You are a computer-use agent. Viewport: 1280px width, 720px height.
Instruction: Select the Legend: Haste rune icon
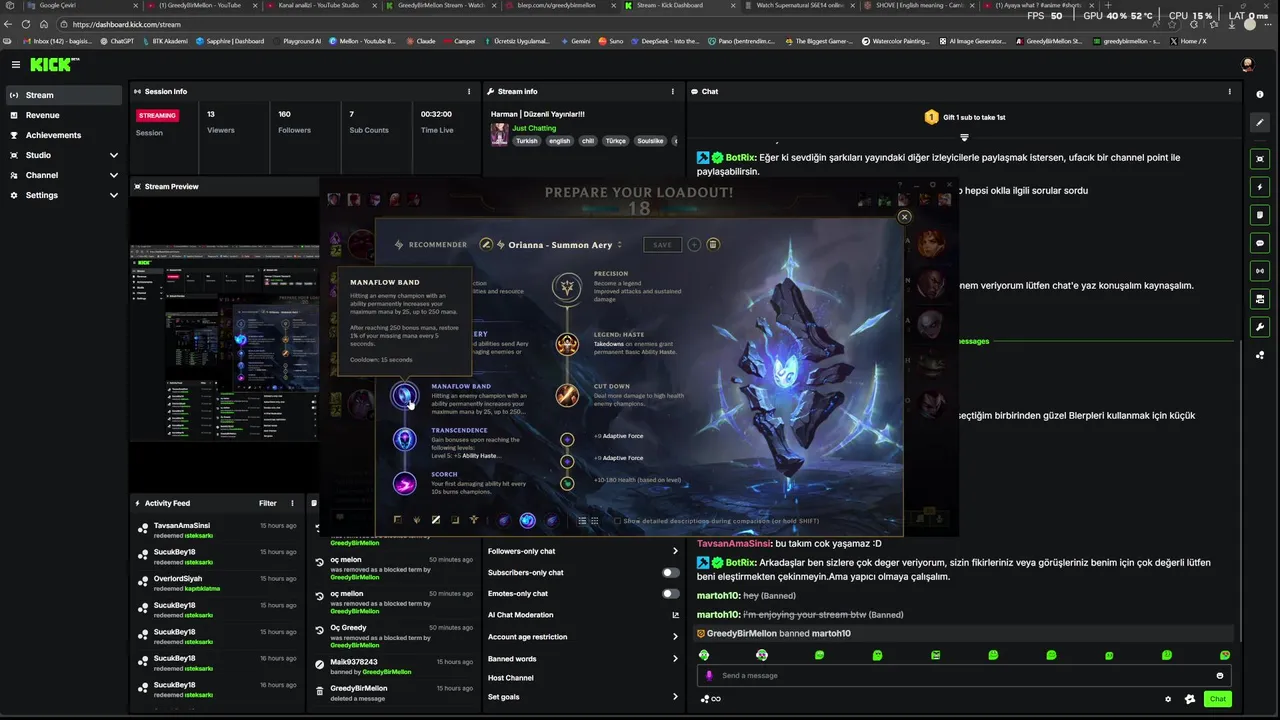567,344
